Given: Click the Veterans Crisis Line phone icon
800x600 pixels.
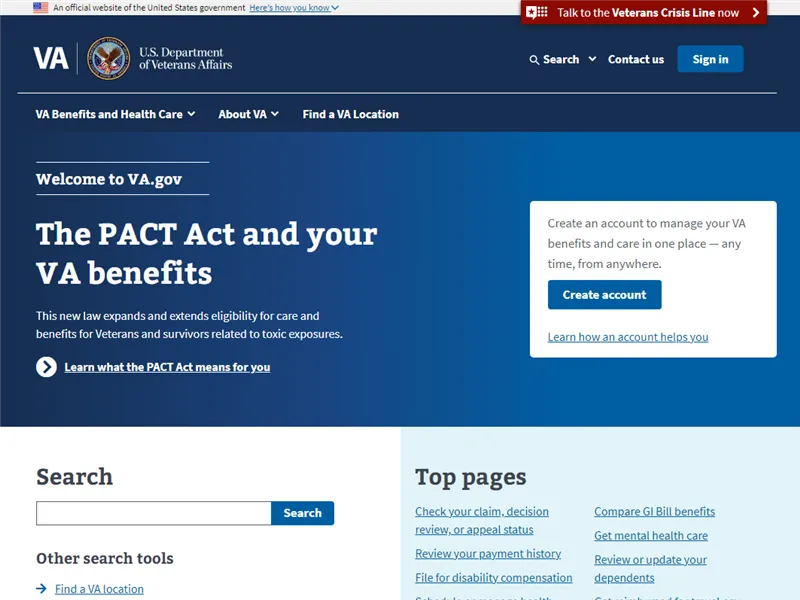Looking at the screenshot, I should coord(537,13).
